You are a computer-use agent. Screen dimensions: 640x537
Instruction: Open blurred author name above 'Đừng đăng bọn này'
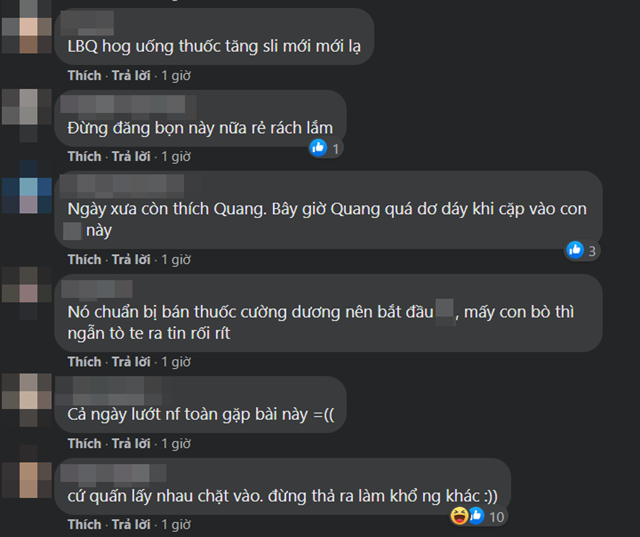coord(129,104)
